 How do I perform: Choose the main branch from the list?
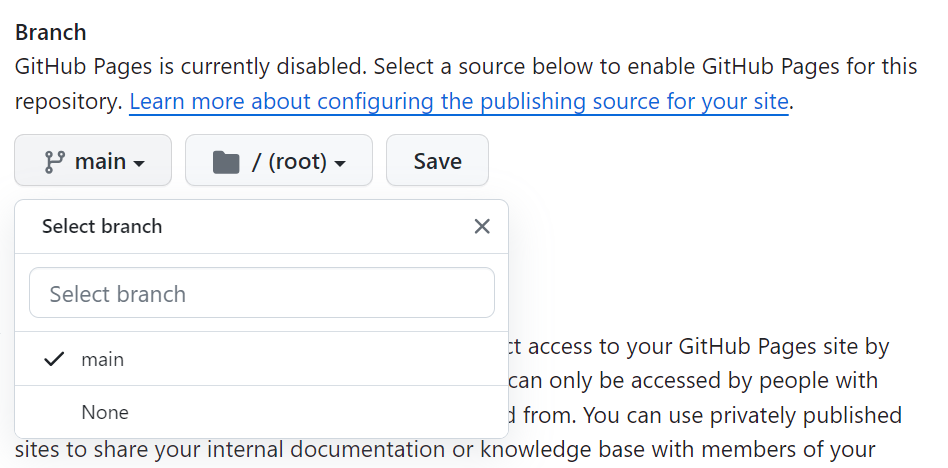pos(103,359)
